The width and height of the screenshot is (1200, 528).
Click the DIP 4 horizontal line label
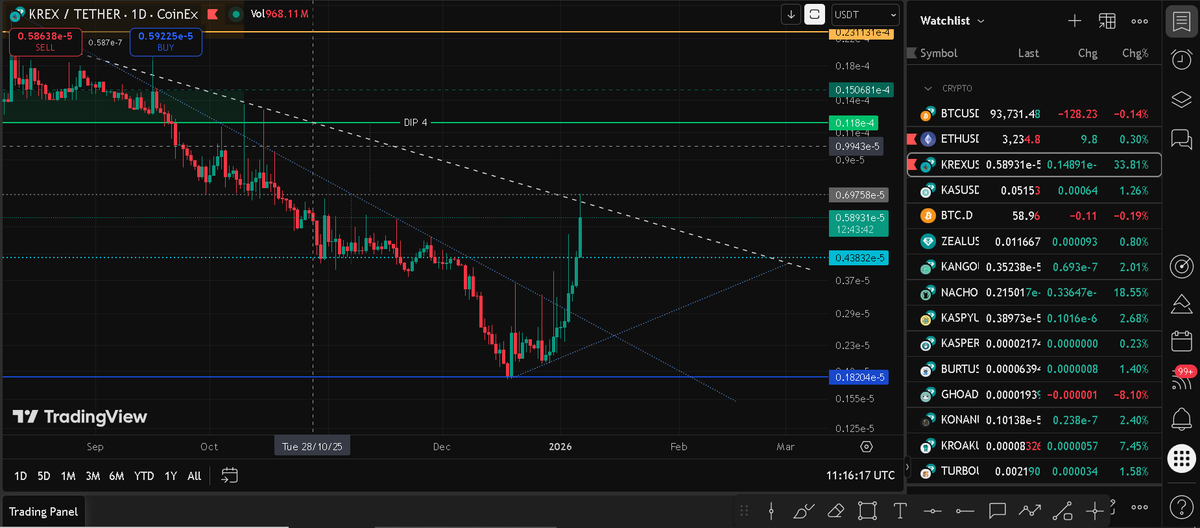point(415,122)
